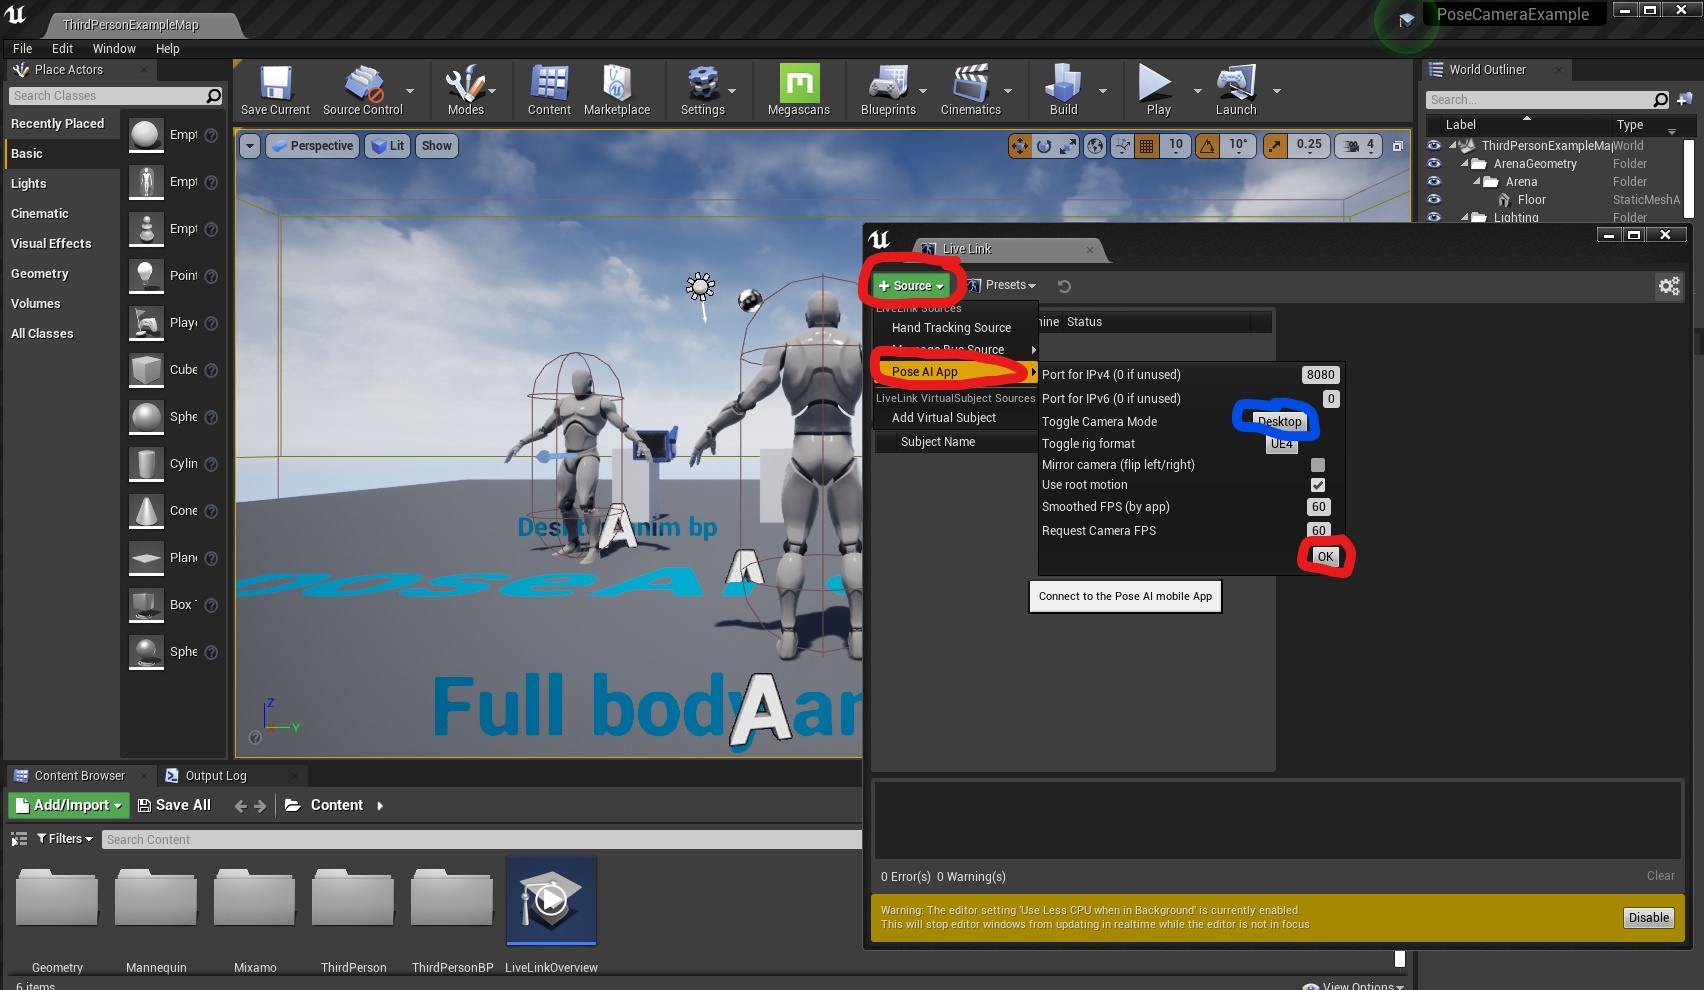Open the Live Link settings gear icon
Screen dimensions: 1704x990
click(1669, 287)
